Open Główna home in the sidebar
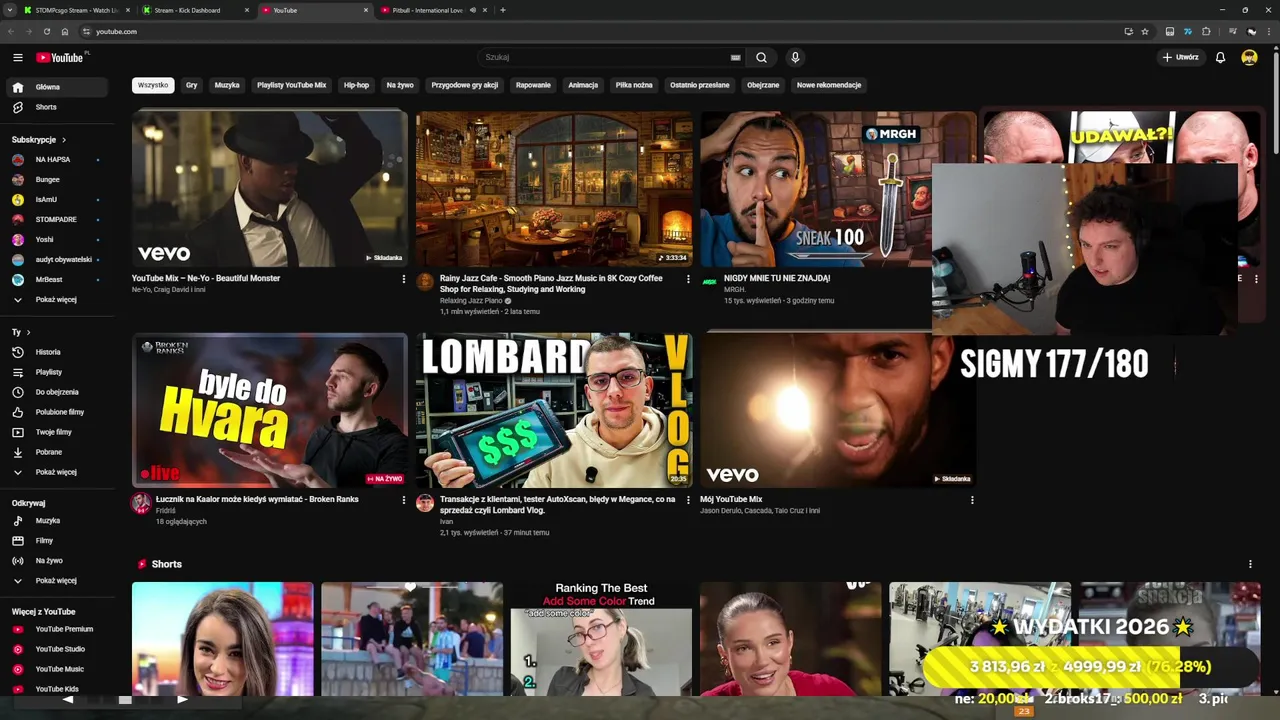 click(x=58, y=87)
